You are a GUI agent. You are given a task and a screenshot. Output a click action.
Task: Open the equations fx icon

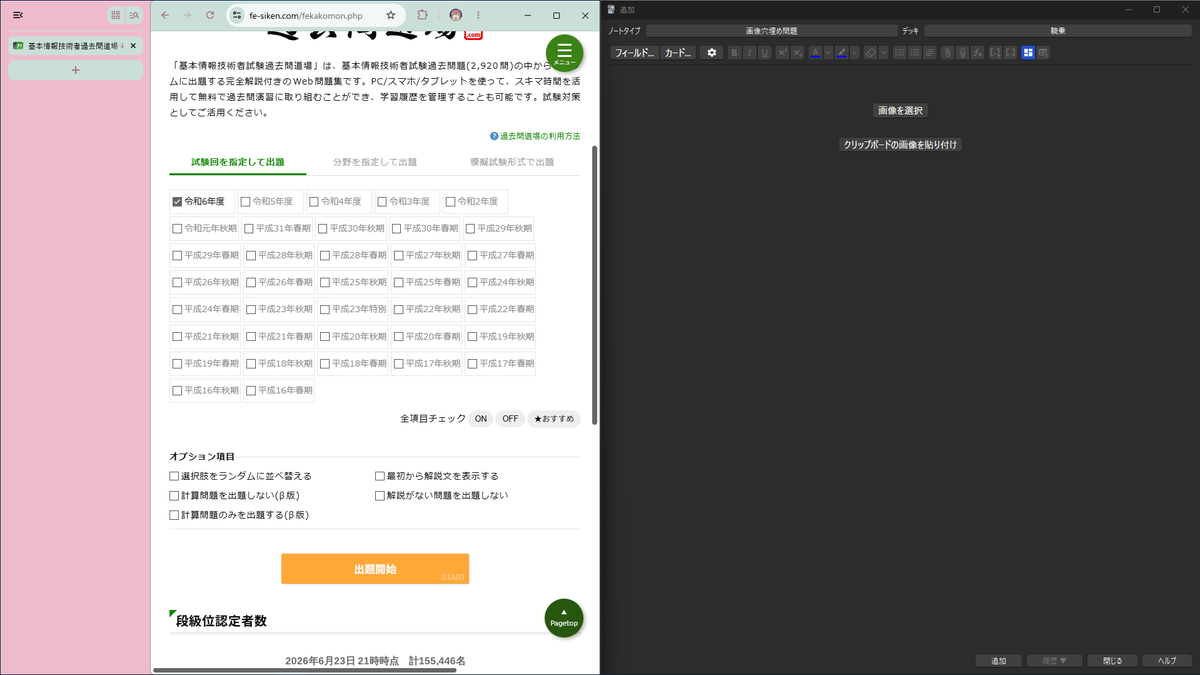click(x=977, y=53)
